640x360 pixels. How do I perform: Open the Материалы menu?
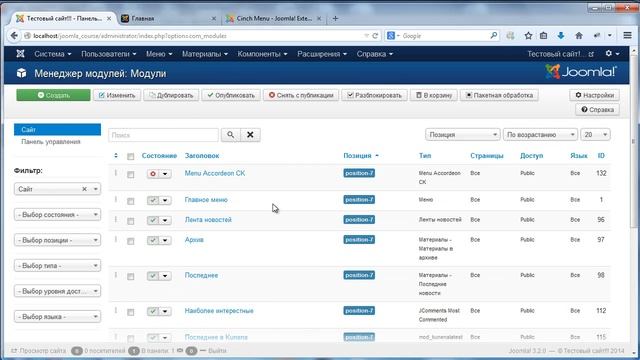tap(204, 54)
